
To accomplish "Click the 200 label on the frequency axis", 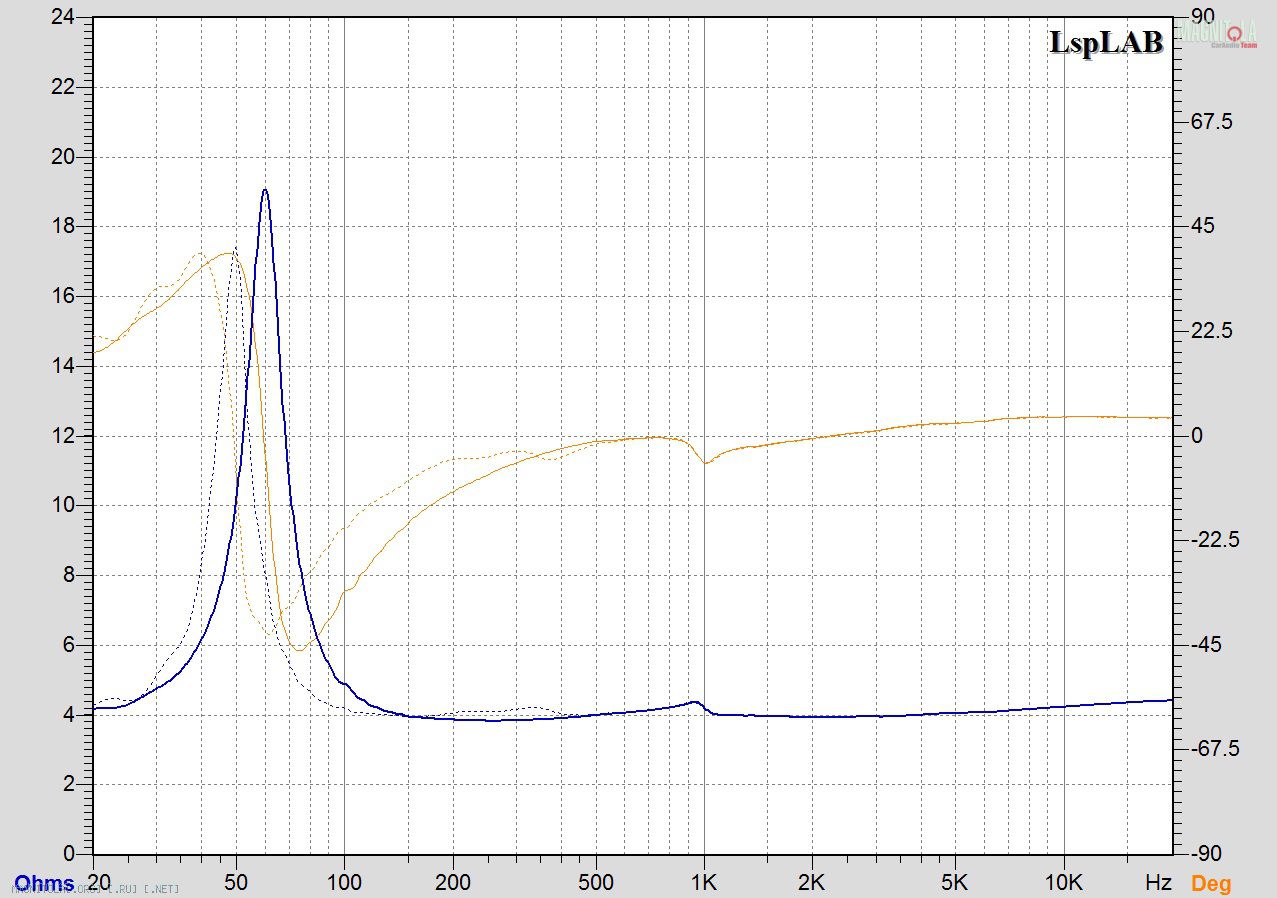I will (x=453, y=883).
